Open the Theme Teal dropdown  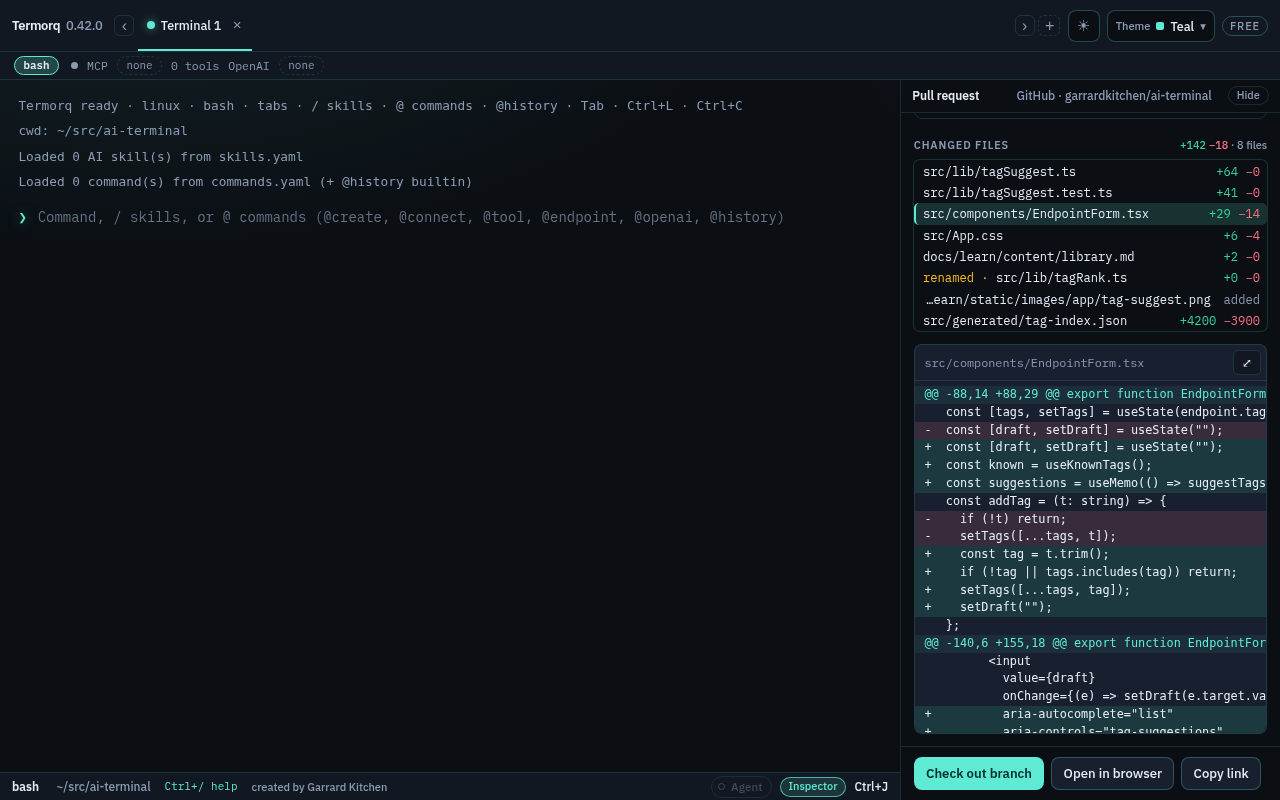(x=1161, y=26)
